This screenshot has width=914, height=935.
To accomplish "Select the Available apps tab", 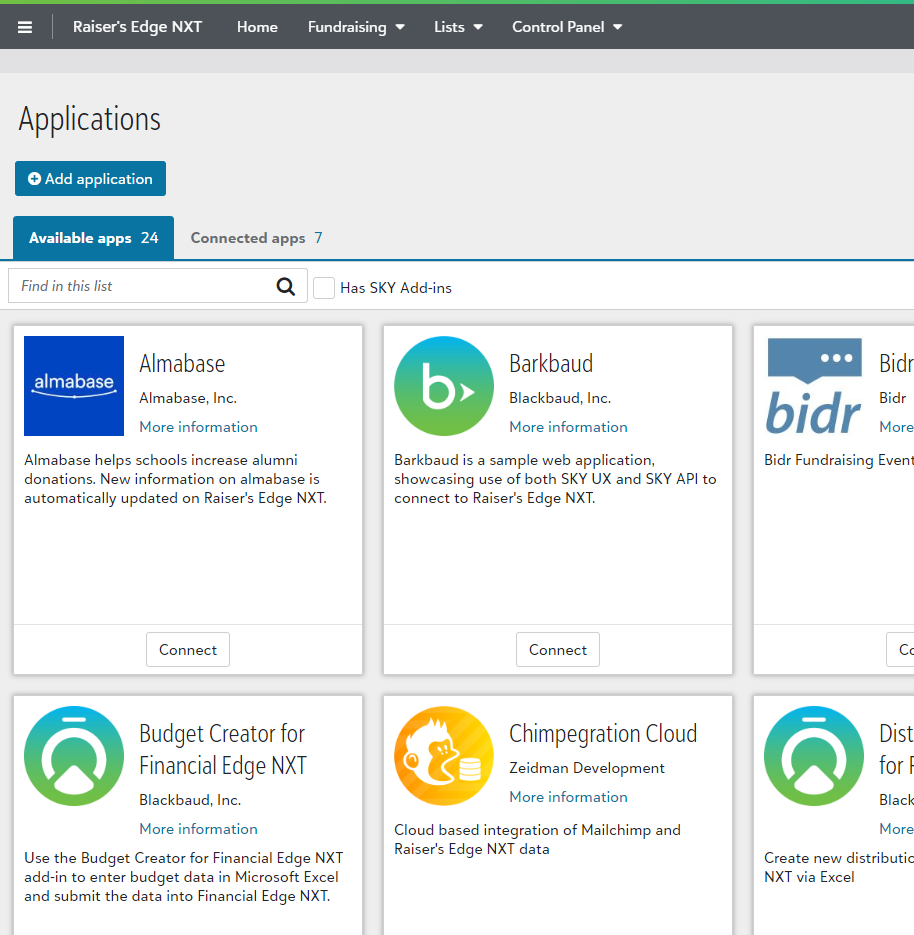I will 94,238.
